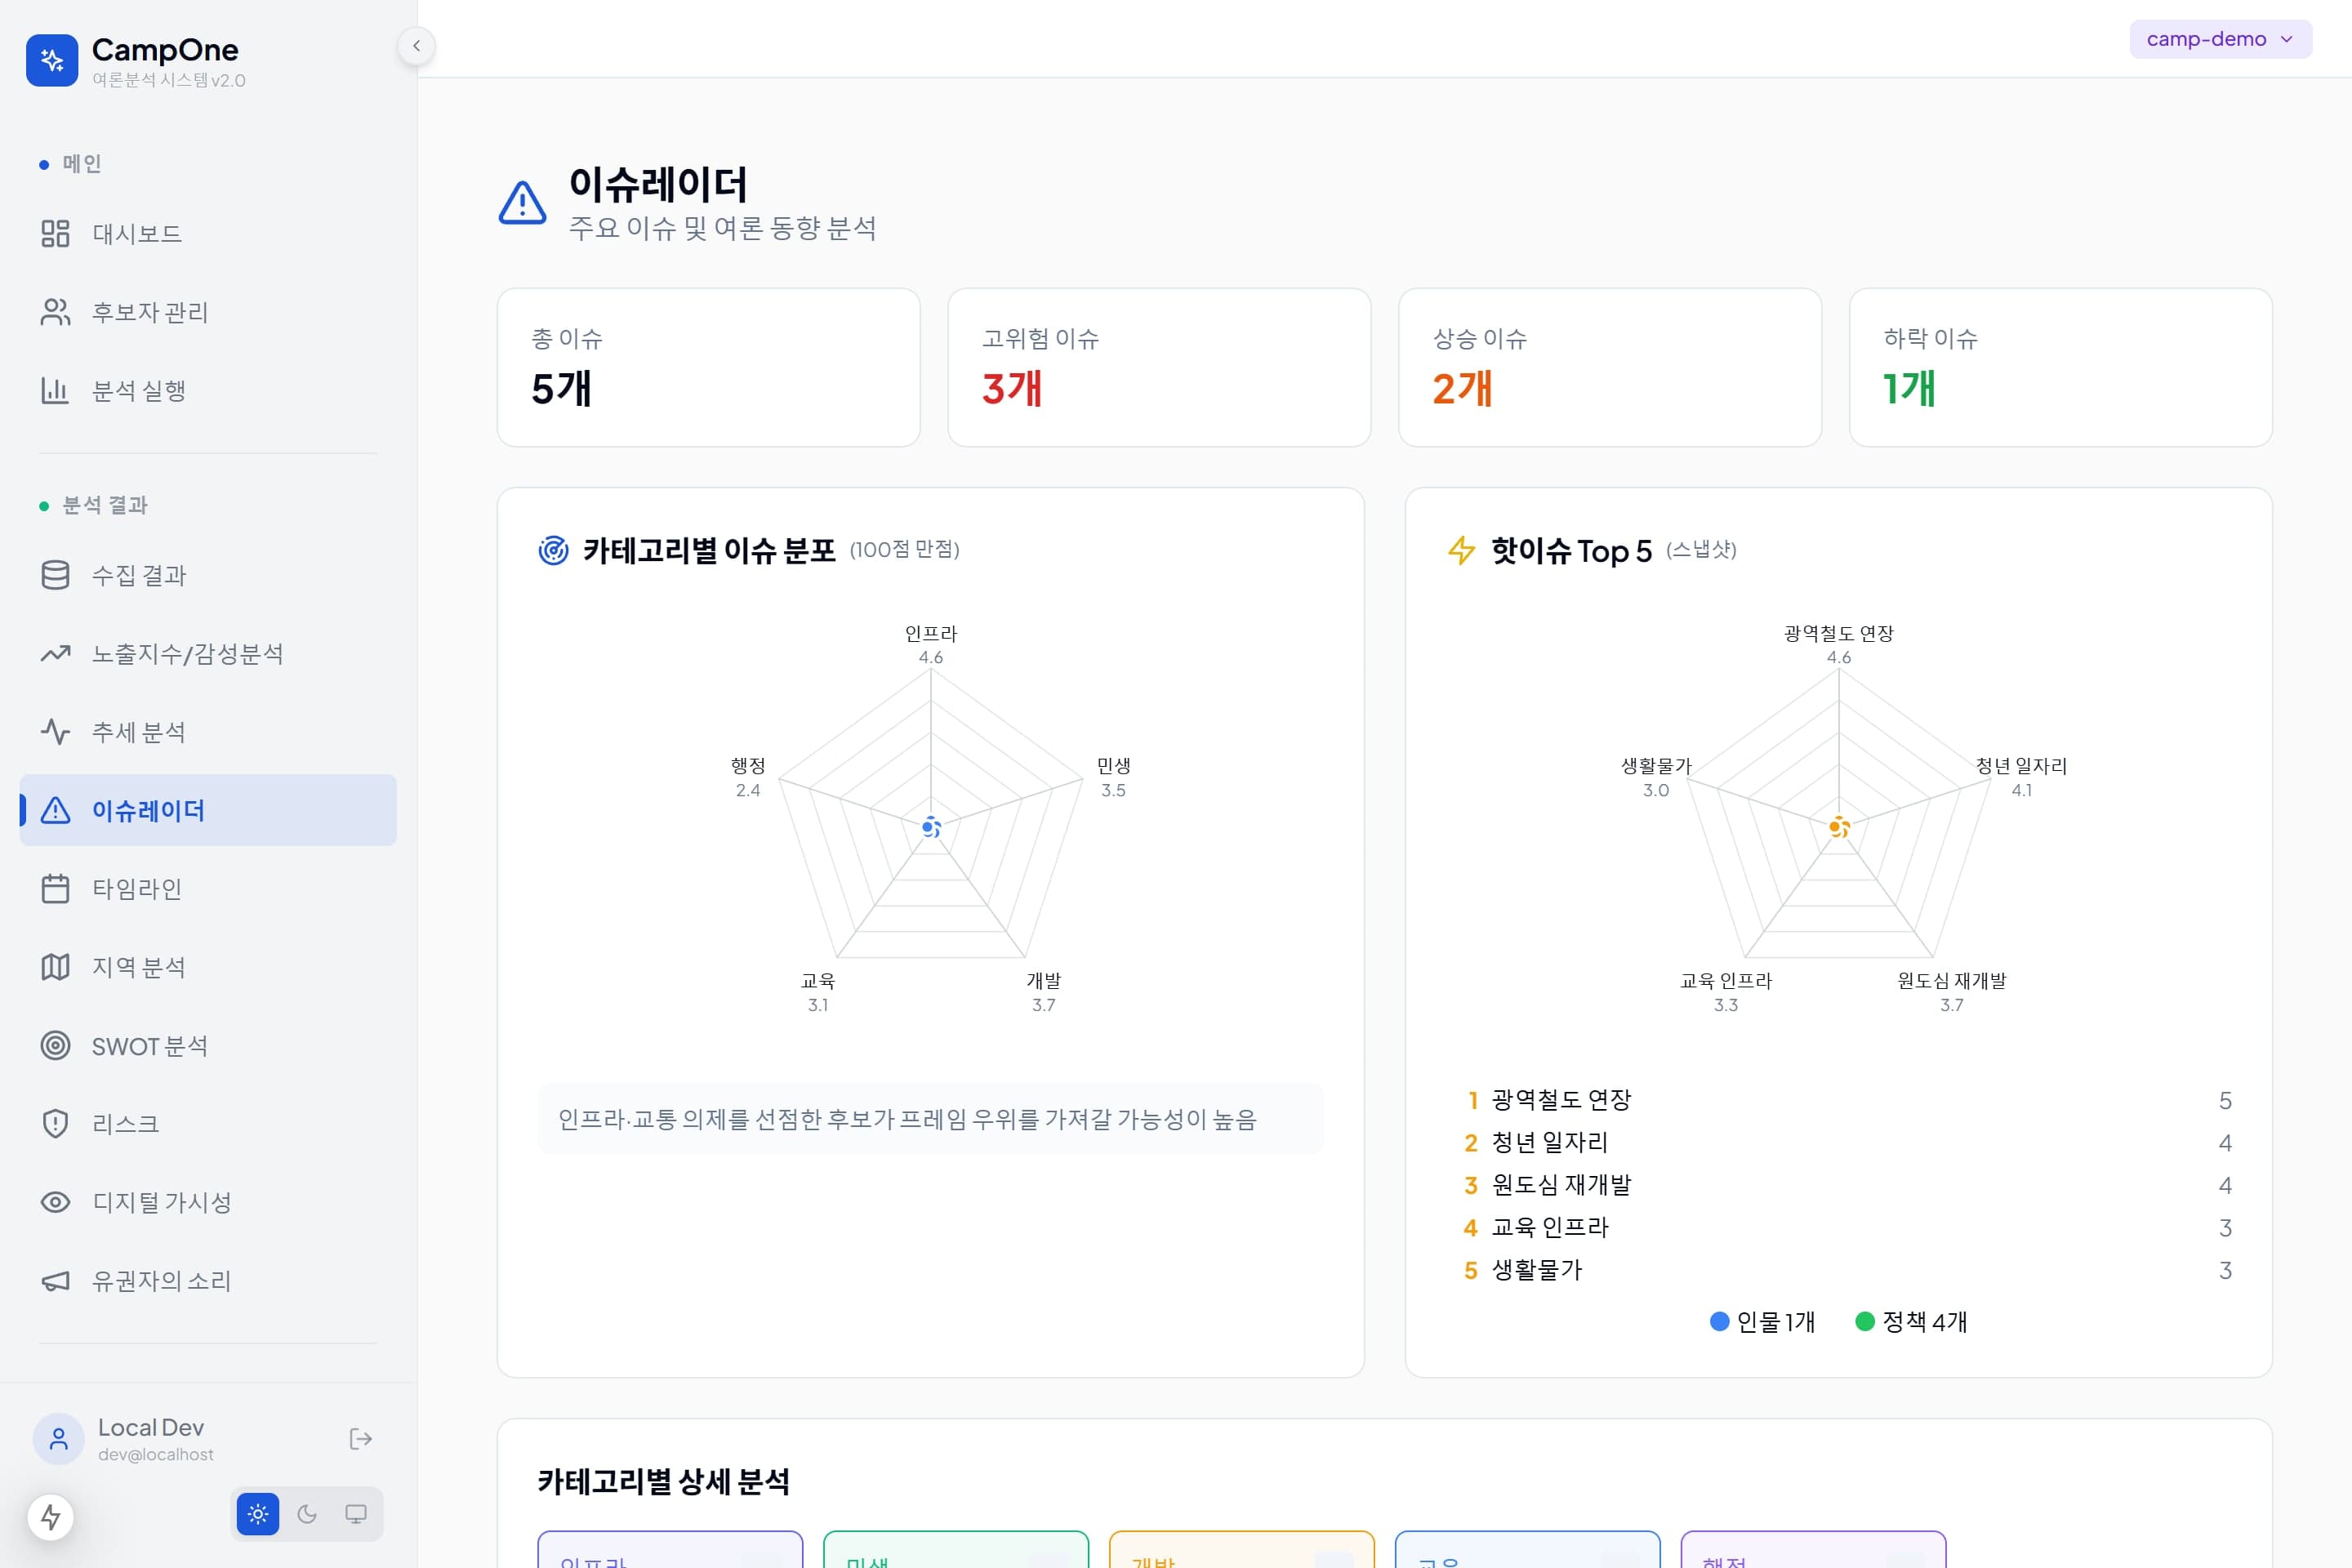Click the SWOT 분석 target icon
The image size is (2352, 1568).
coord(55,1045)
